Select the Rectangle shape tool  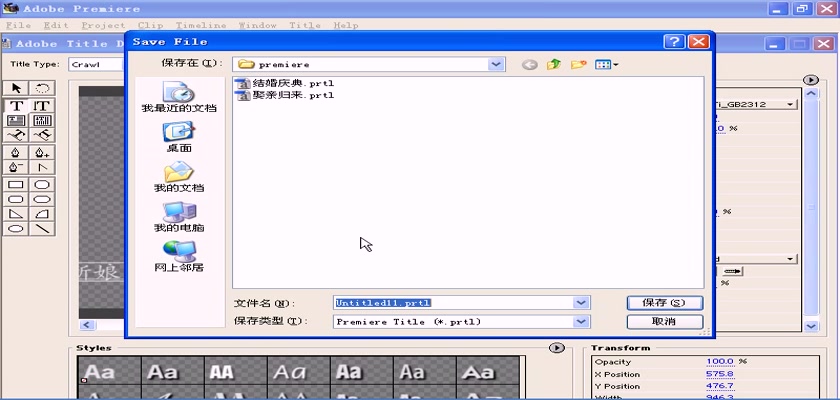(x=16, y=185)
